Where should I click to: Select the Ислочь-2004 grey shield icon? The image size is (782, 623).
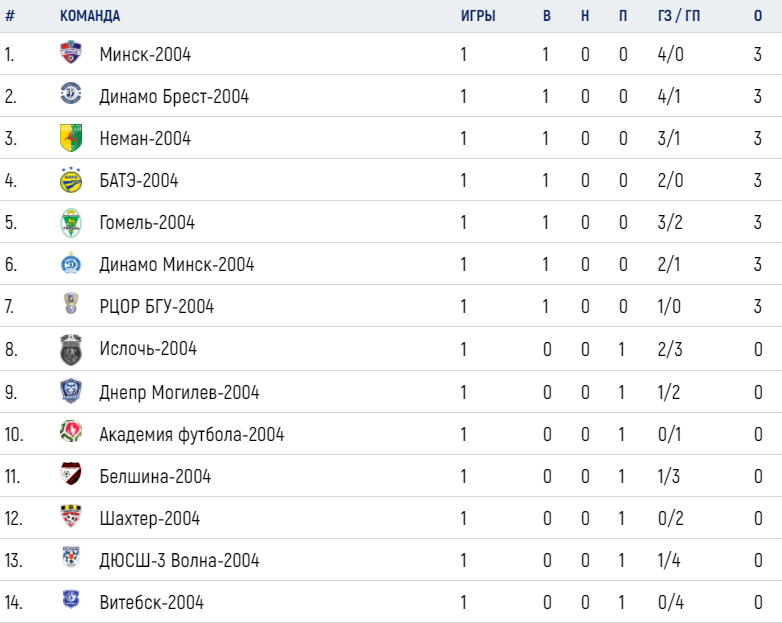coord(71,350)
